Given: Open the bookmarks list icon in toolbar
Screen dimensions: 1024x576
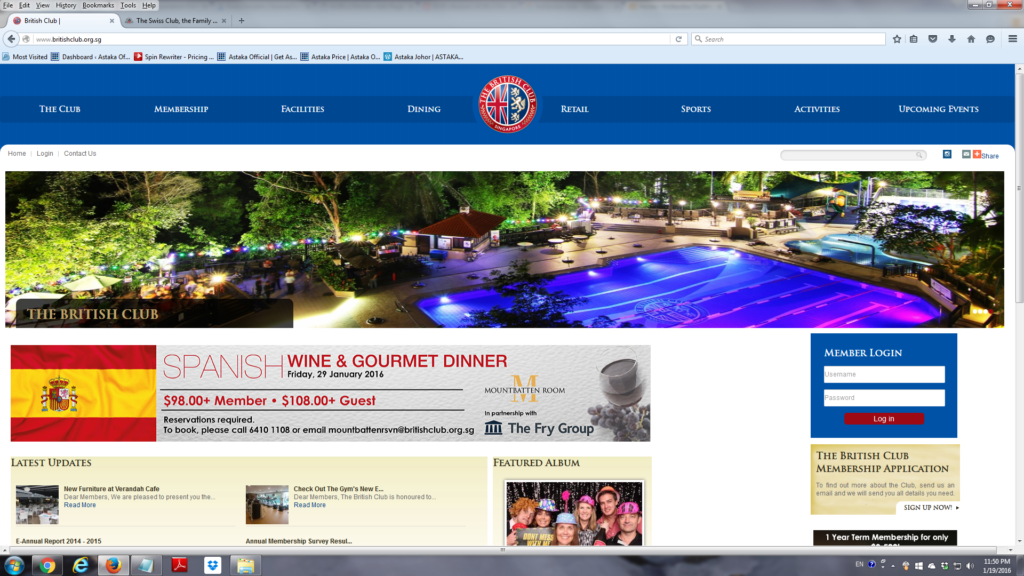Looking at the screenshot, I should [x=914, y=39].
